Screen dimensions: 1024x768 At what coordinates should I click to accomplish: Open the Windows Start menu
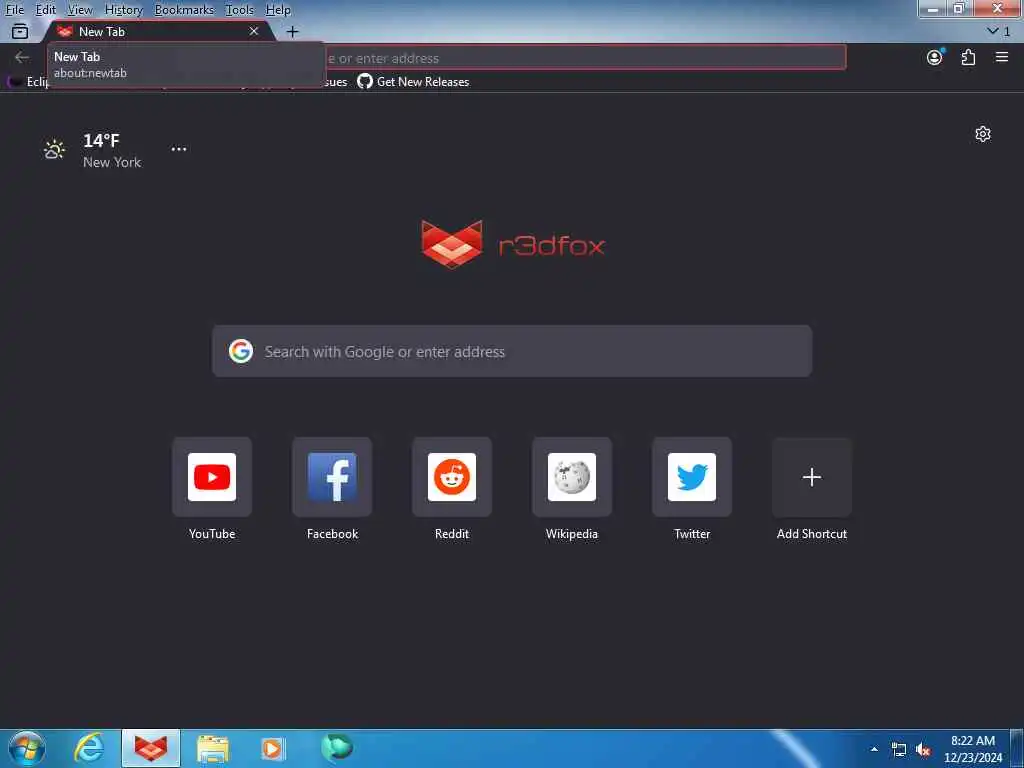27,748
